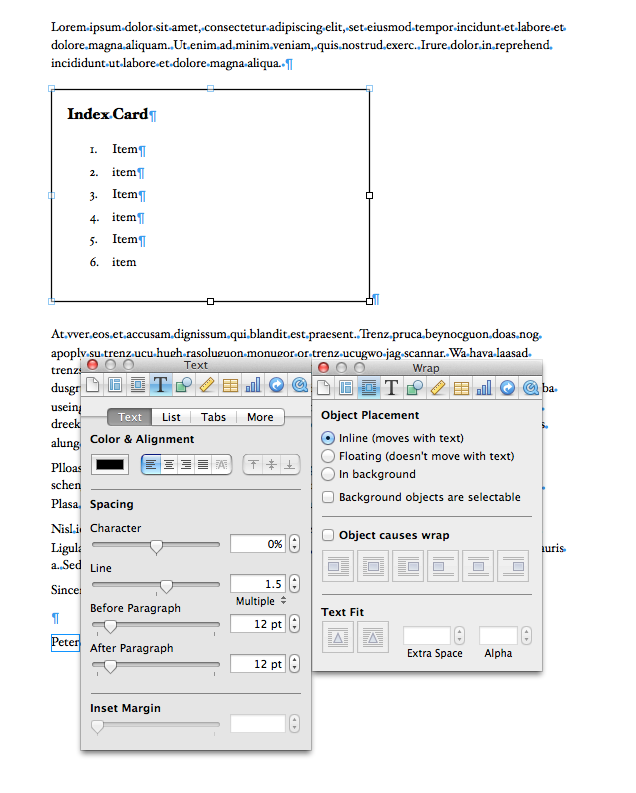Open Table inspector in Wrap window

[461, 388]
